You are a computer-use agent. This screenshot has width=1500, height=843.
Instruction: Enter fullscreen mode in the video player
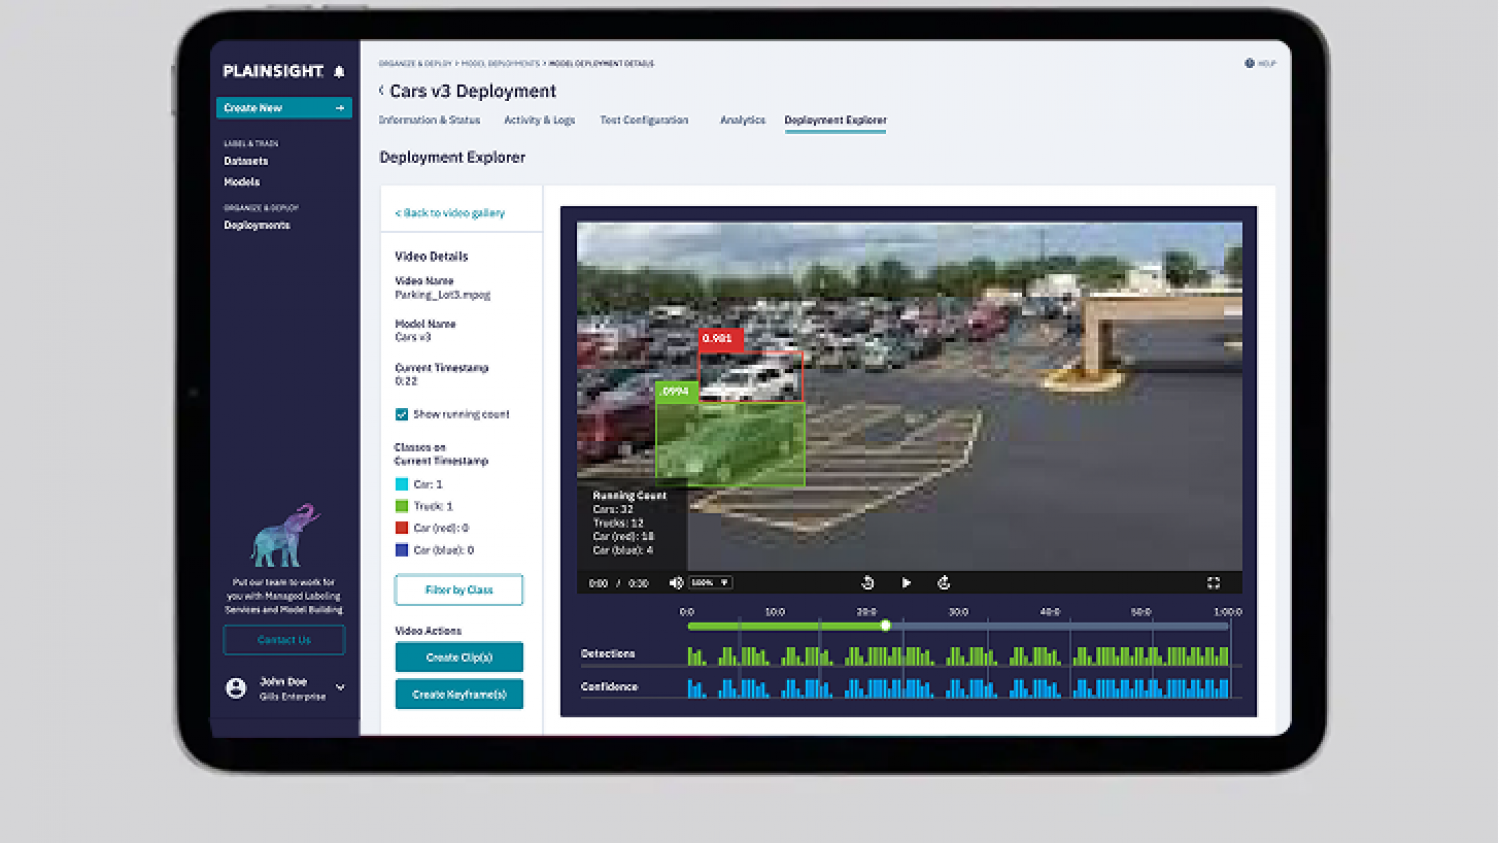[1213, 583]
